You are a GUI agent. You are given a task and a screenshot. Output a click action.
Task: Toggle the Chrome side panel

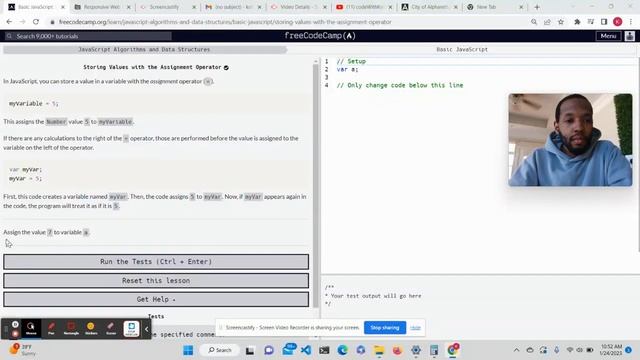tap(604, 22)
